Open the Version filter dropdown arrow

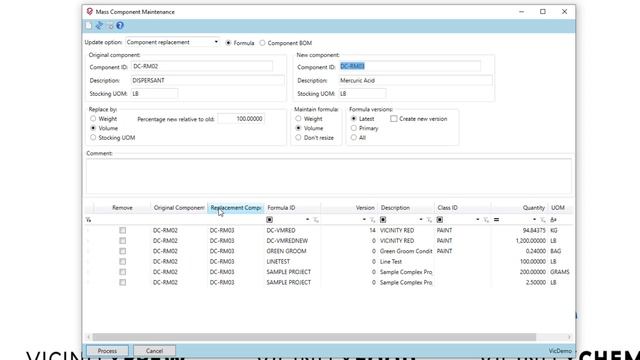(364, 220)
